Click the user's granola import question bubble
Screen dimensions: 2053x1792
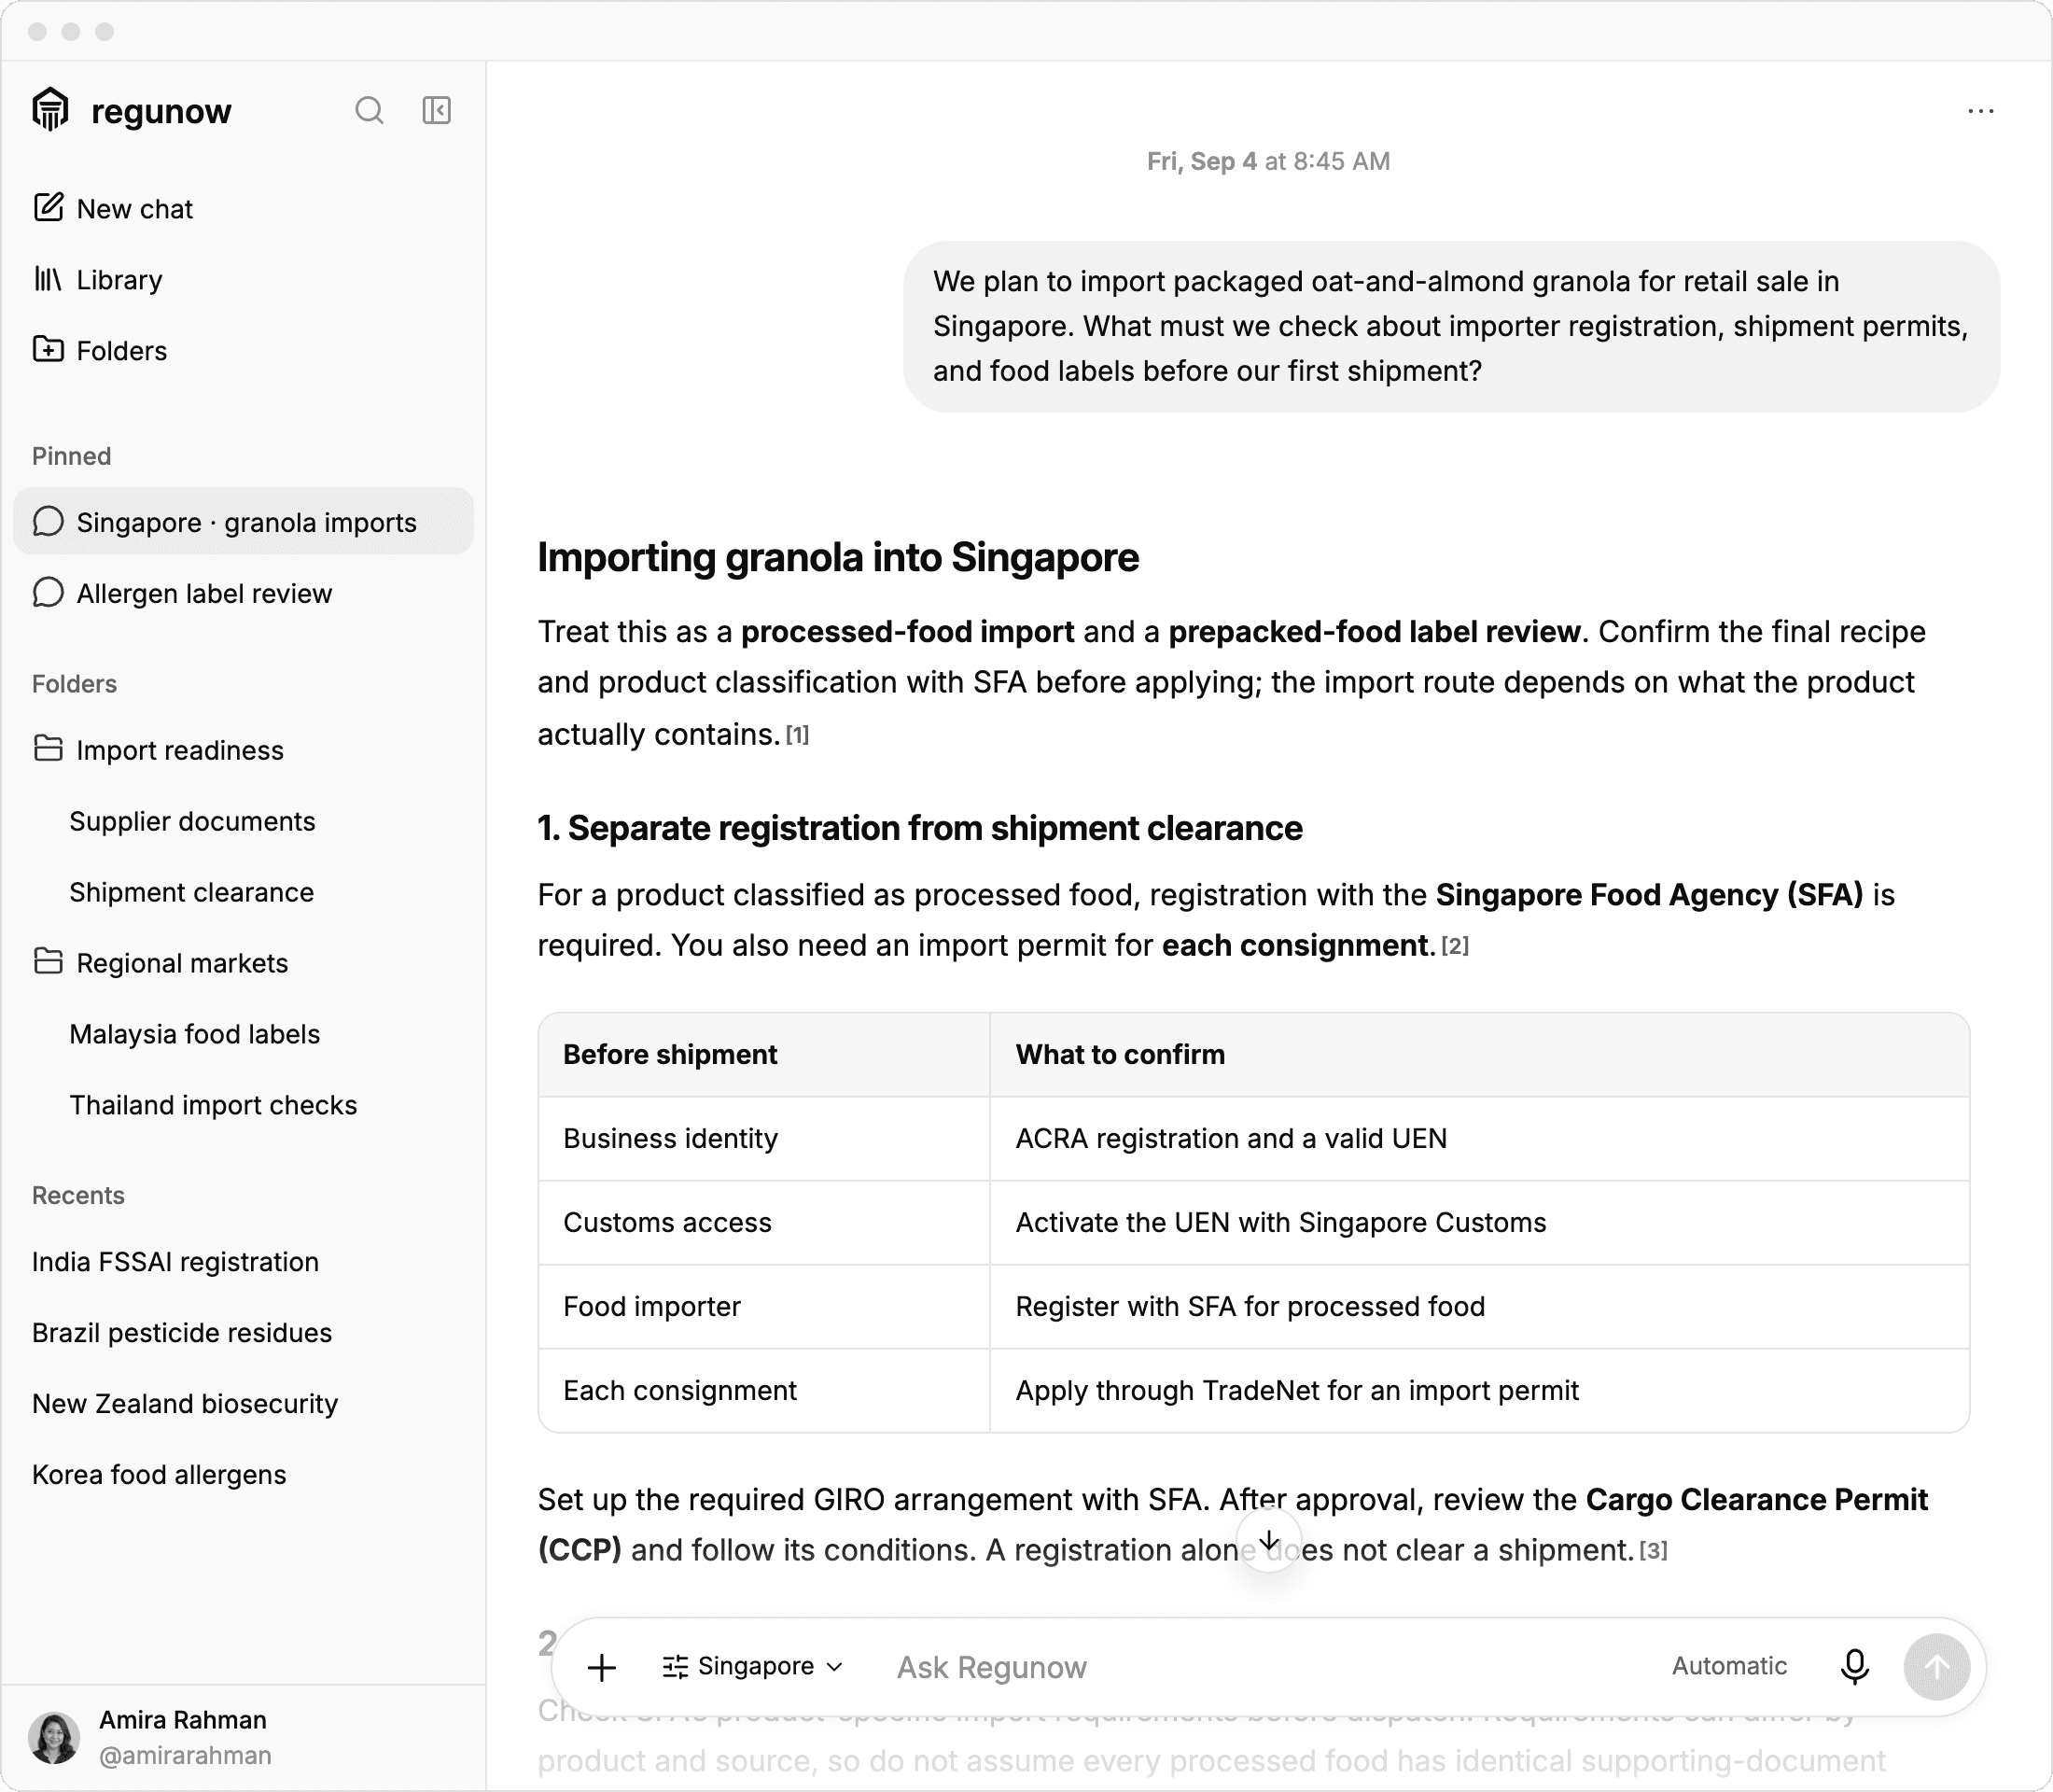click(x=1451, y=327)
